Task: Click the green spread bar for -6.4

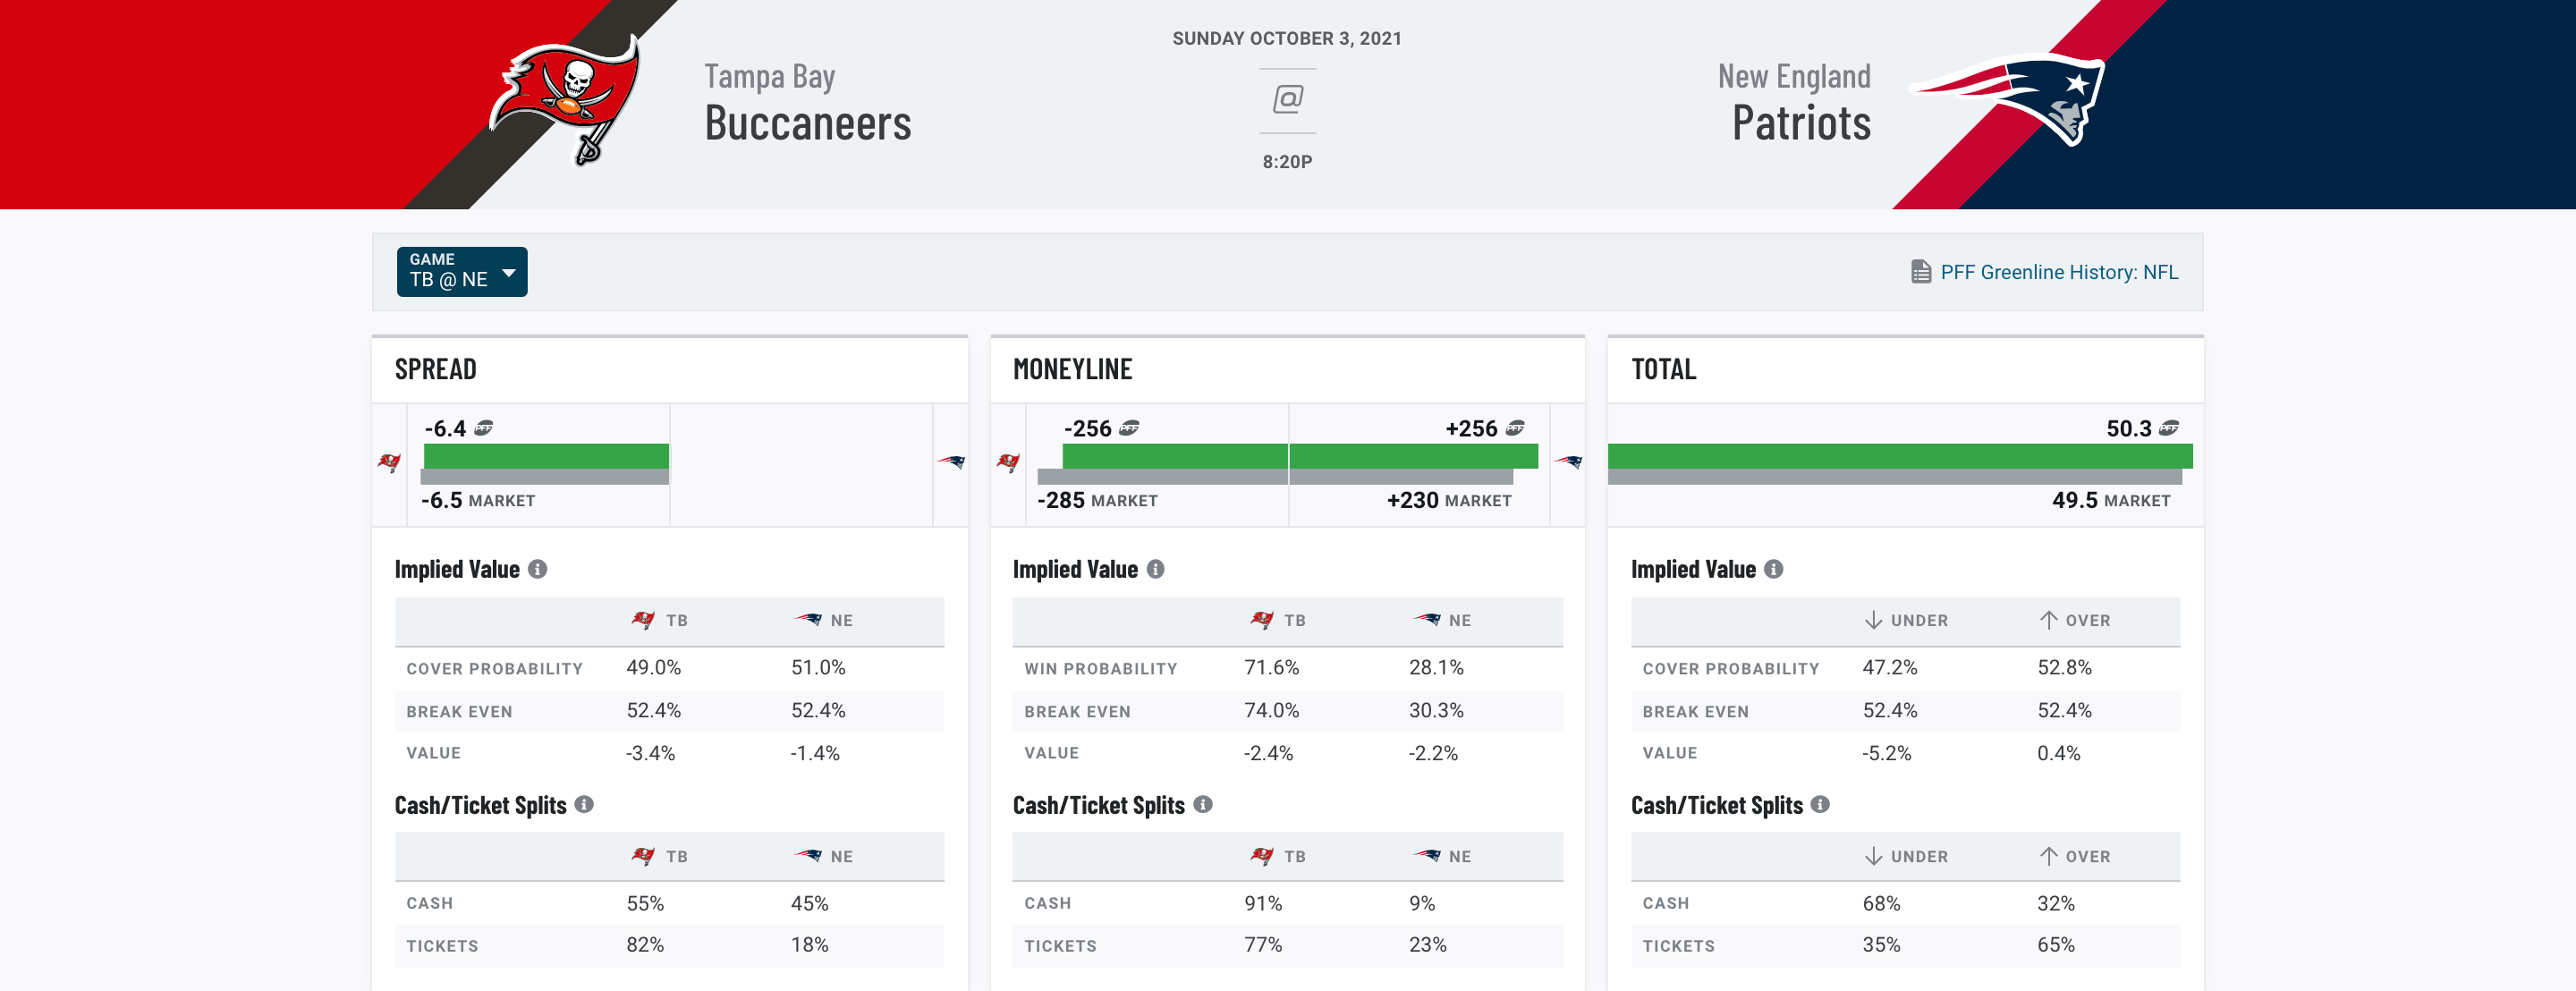Action: (x=546, y=456)
